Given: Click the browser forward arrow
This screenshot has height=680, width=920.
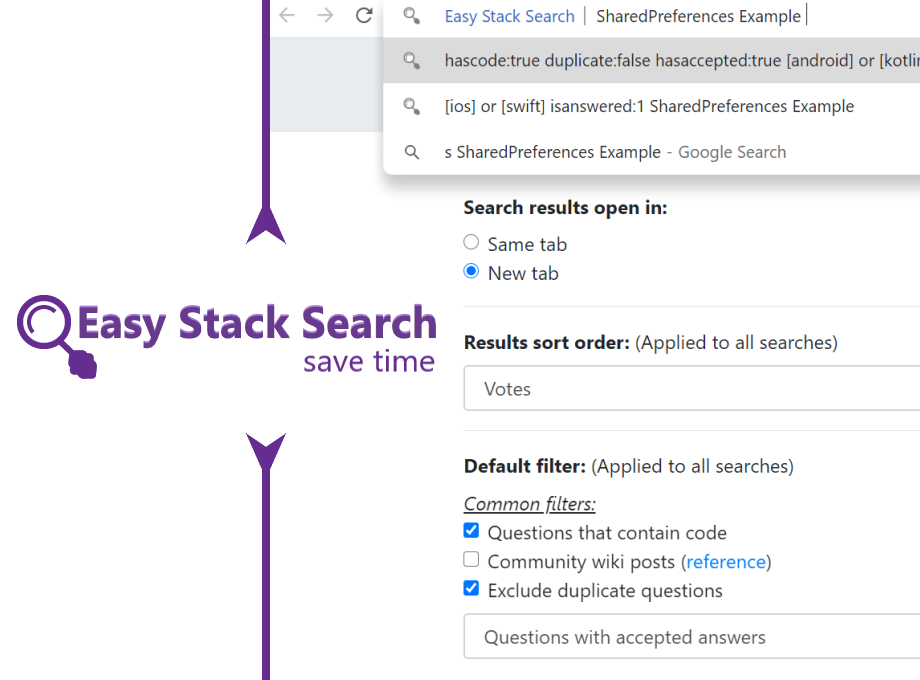Looking at the screenshot, I should [x=325, y=15].
